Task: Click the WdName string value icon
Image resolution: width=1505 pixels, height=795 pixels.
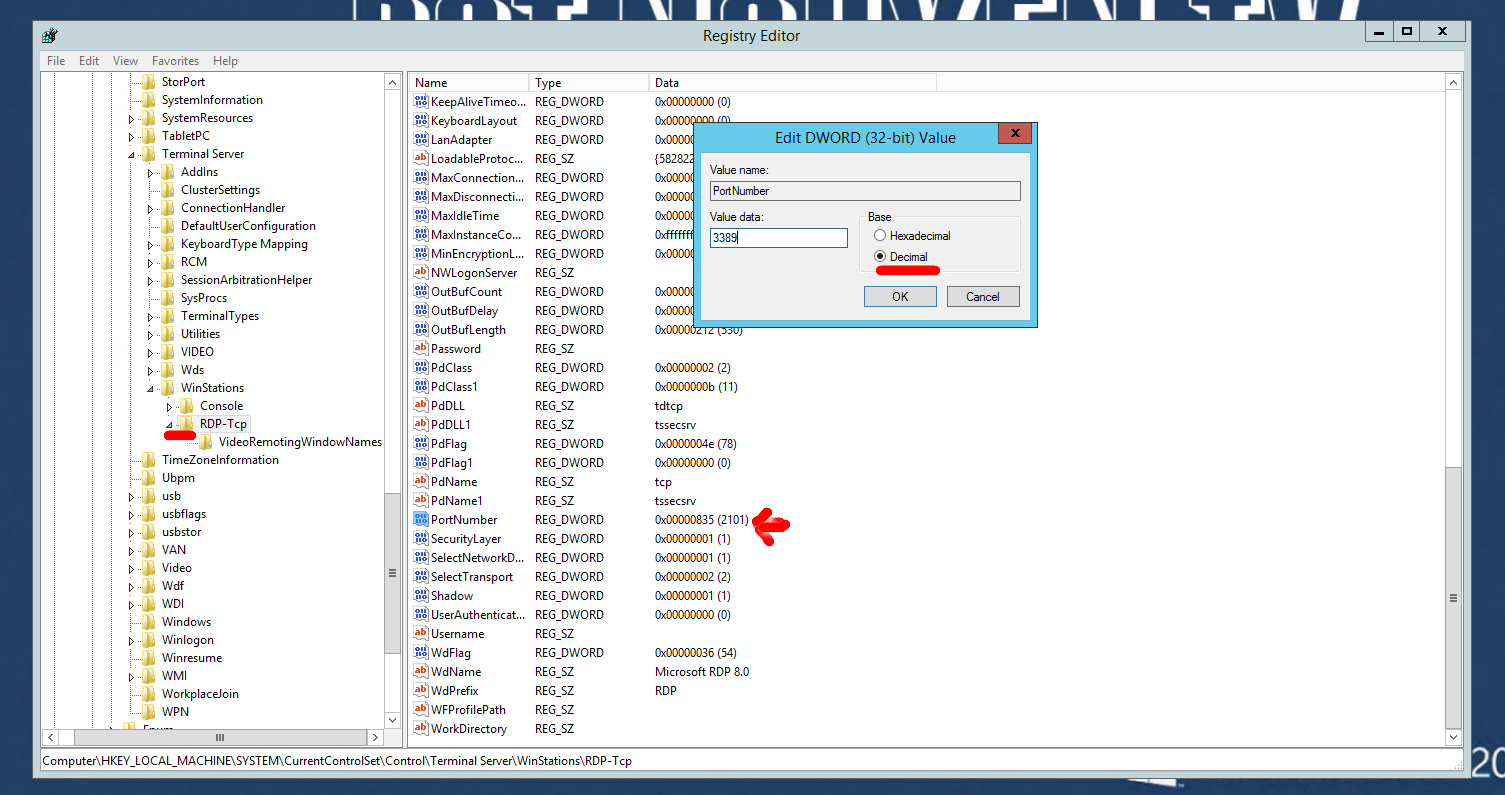Action: (421, 672)
